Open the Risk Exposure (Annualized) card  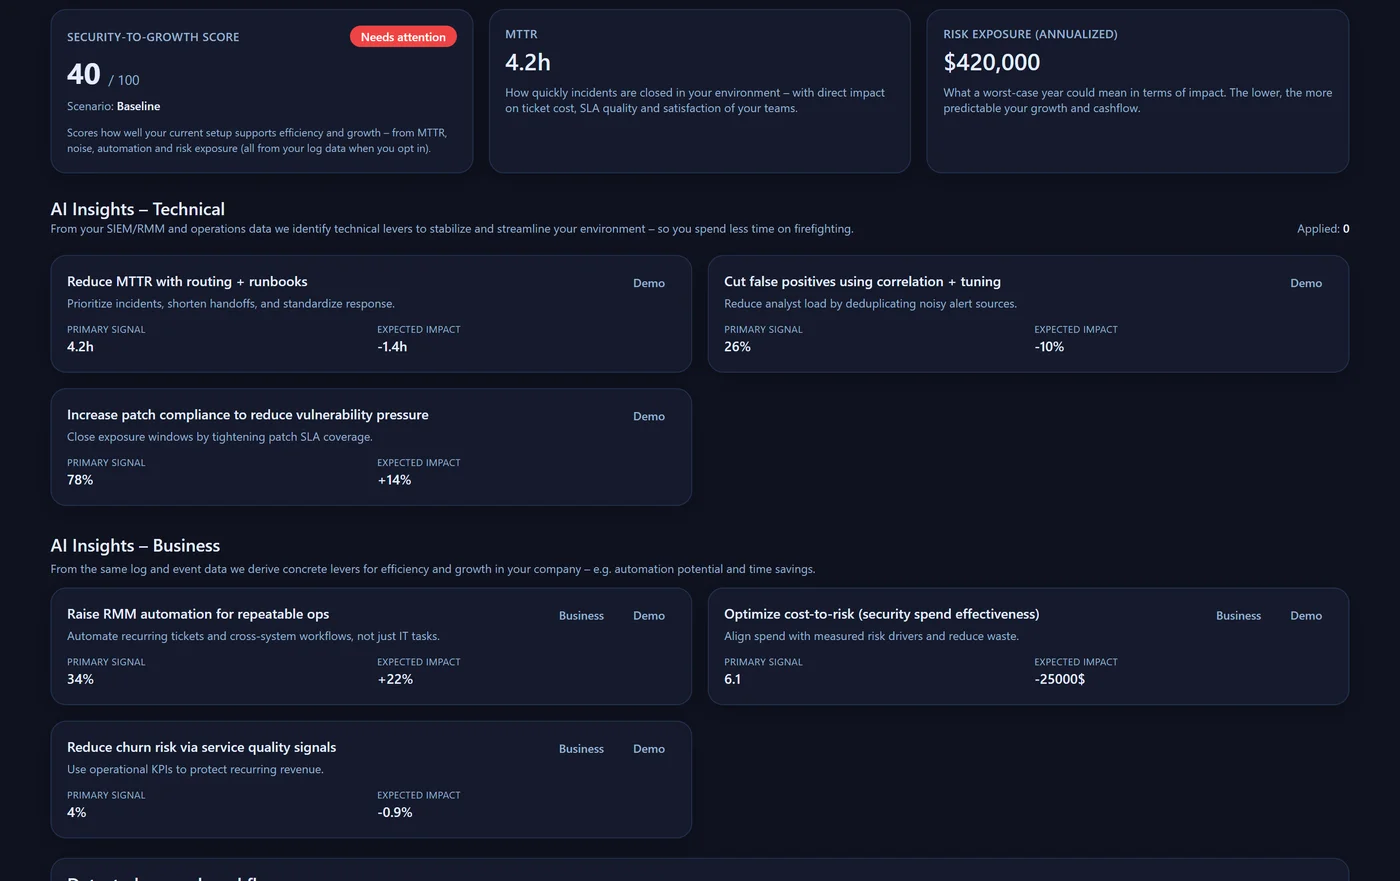pos(1137,90)
